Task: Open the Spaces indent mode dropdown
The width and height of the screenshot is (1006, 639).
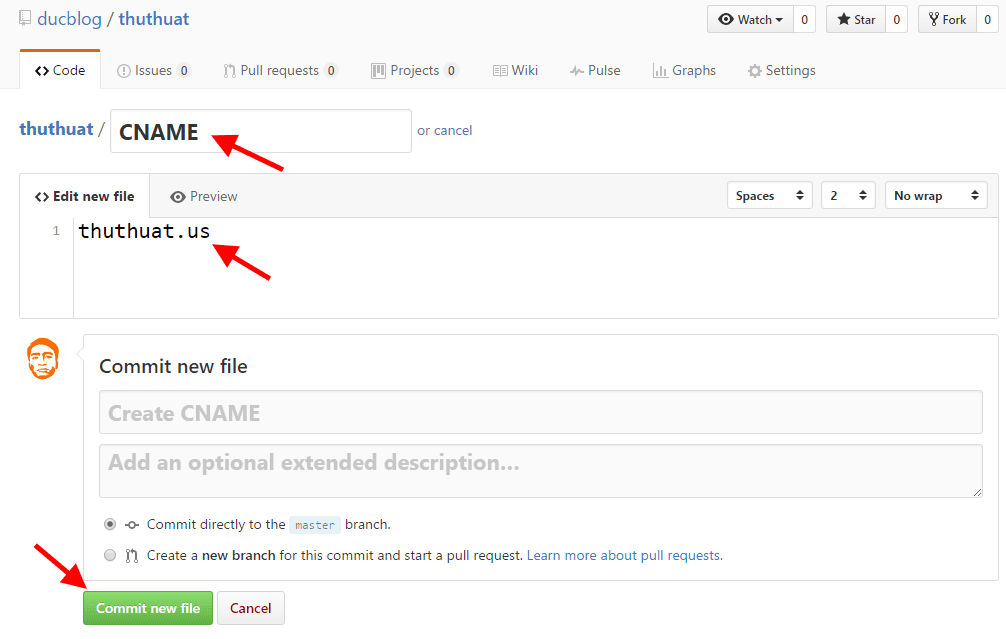Action: pos(769,196)
